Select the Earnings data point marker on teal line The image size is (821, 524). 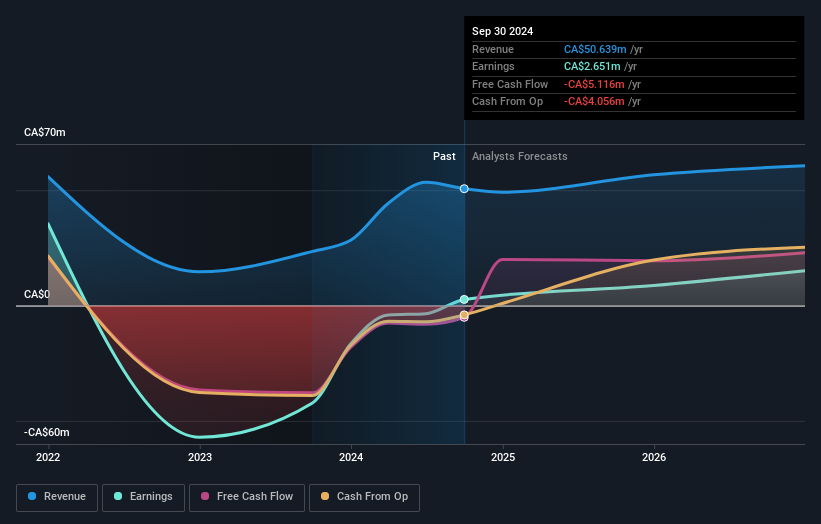464,299
